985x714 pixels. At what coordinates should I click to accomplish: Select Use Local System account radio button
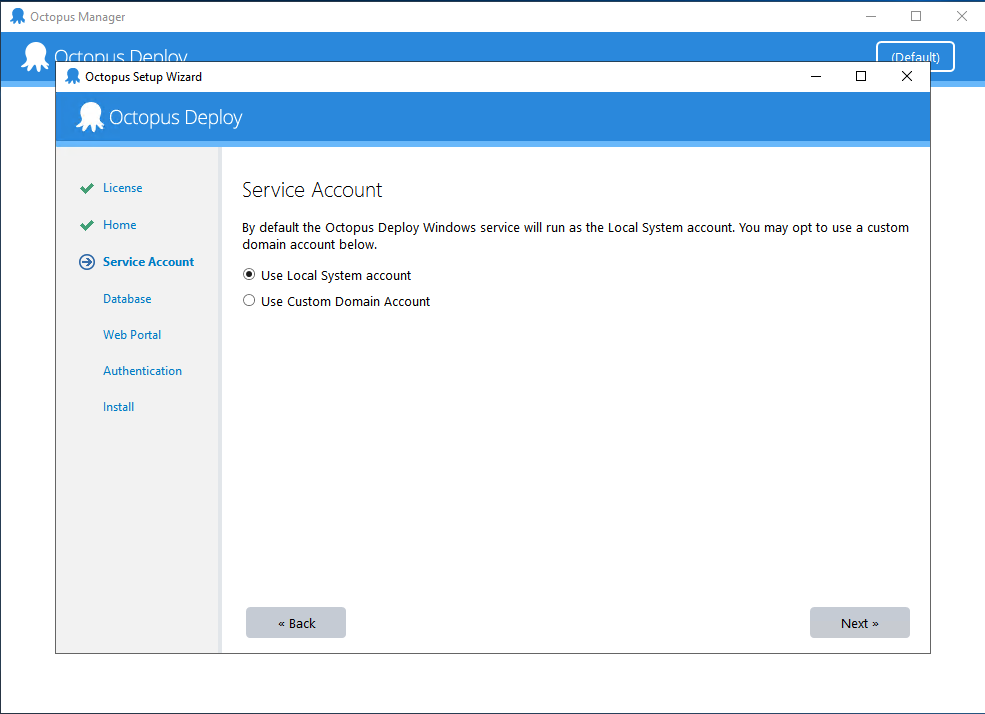(249, 275)
